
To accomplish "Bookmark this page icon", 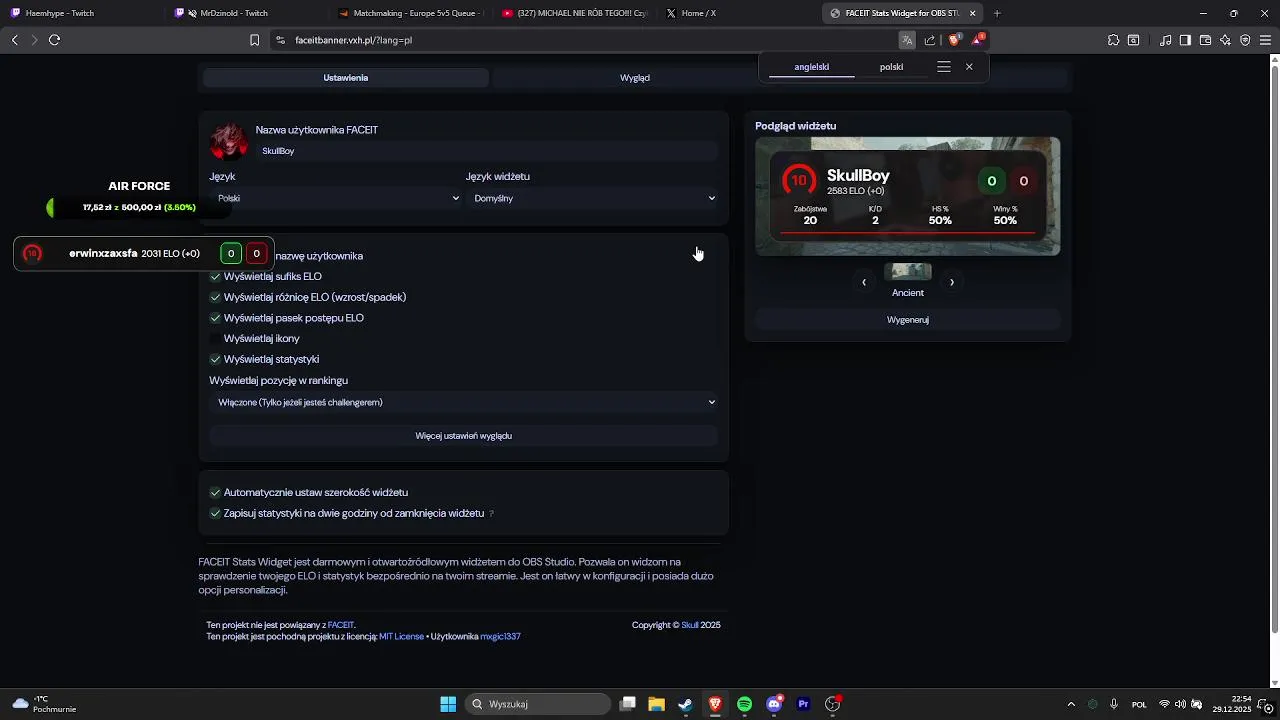I will [x=254, y=40].
